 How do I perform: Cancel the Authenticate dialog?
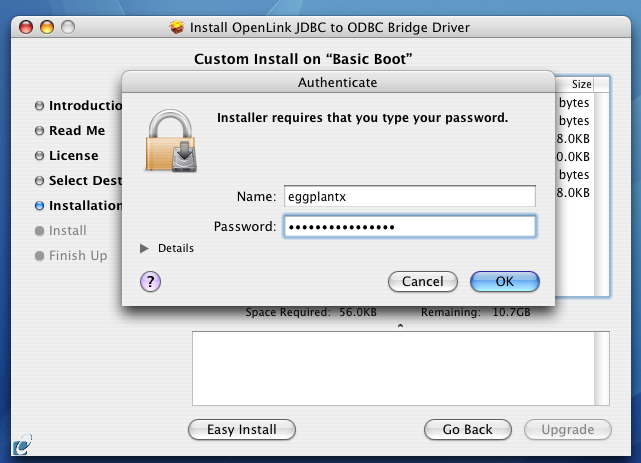click(x=423, y=282)
